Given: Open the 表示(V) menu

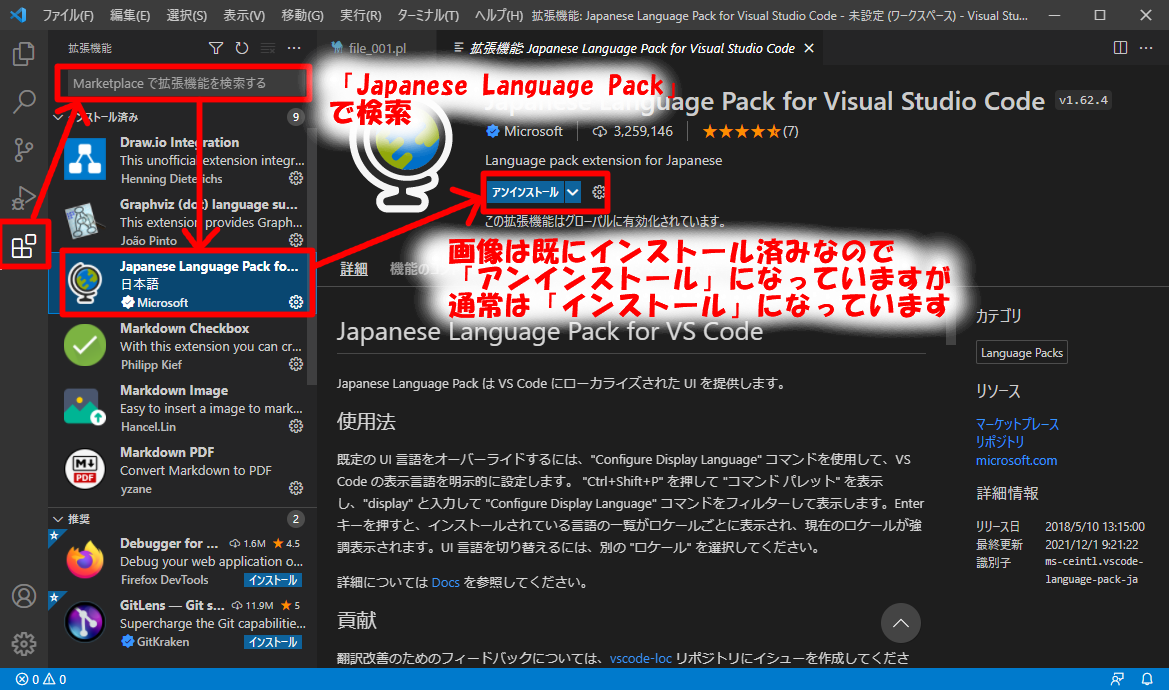Looking at the screenshot, I should click(244, 15).
